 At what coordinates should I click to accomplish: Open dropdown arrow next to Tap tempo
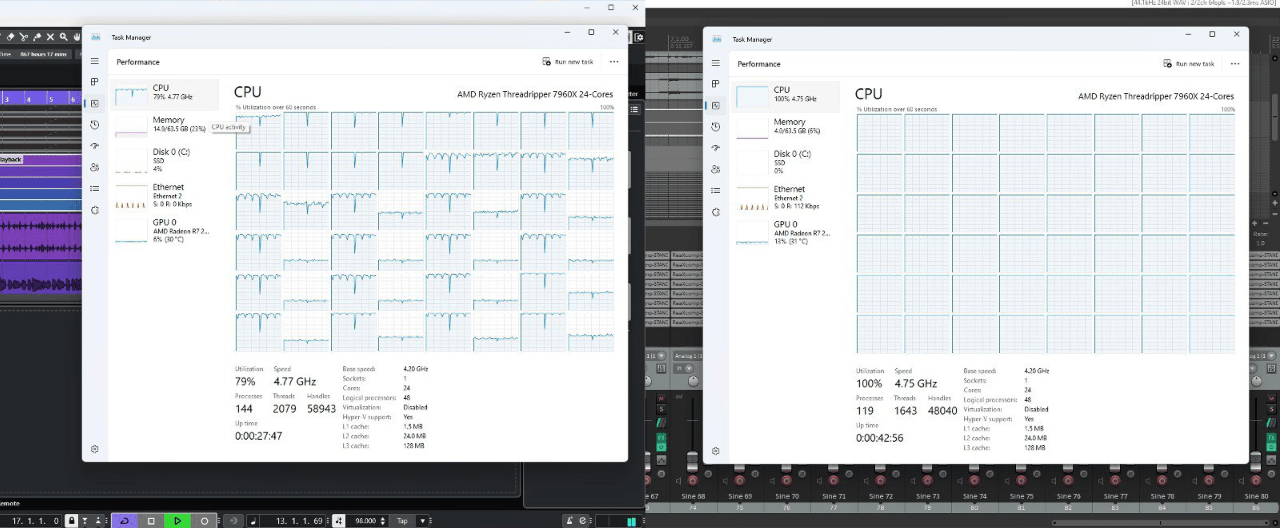(x=423, y=520)
